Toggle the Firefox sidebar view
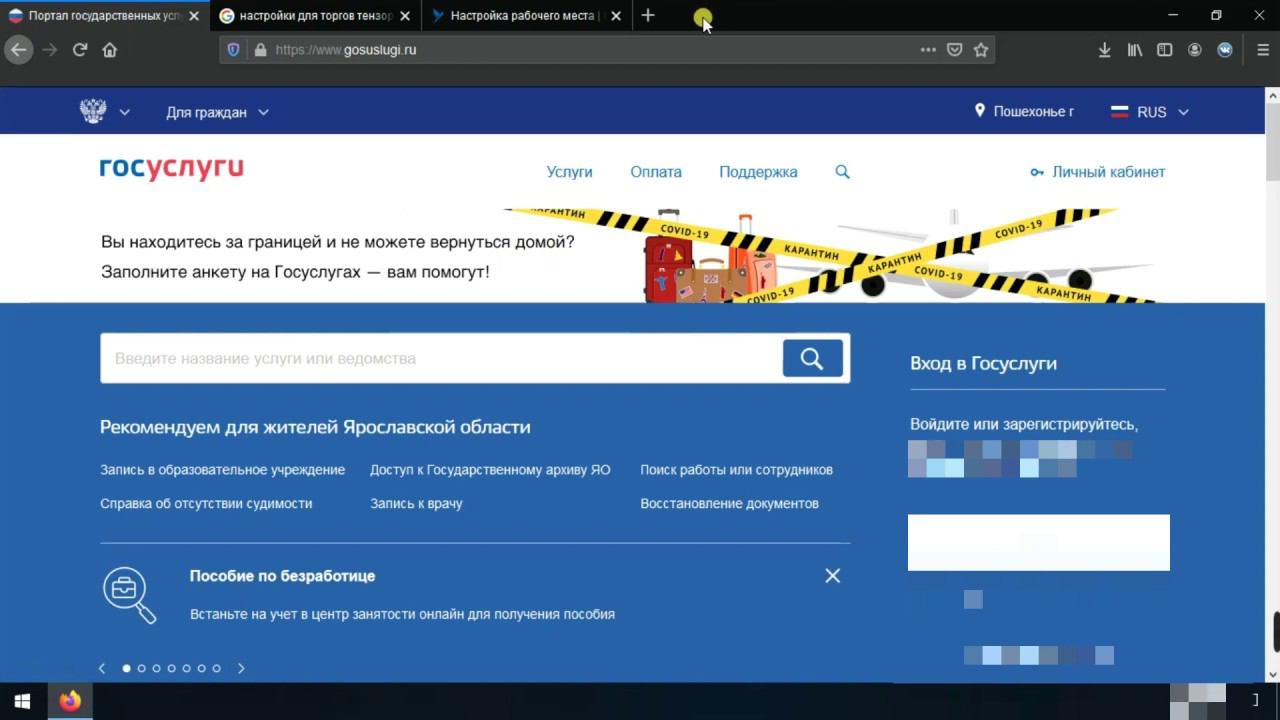1280x720 pixels. tap(1165, 50)
